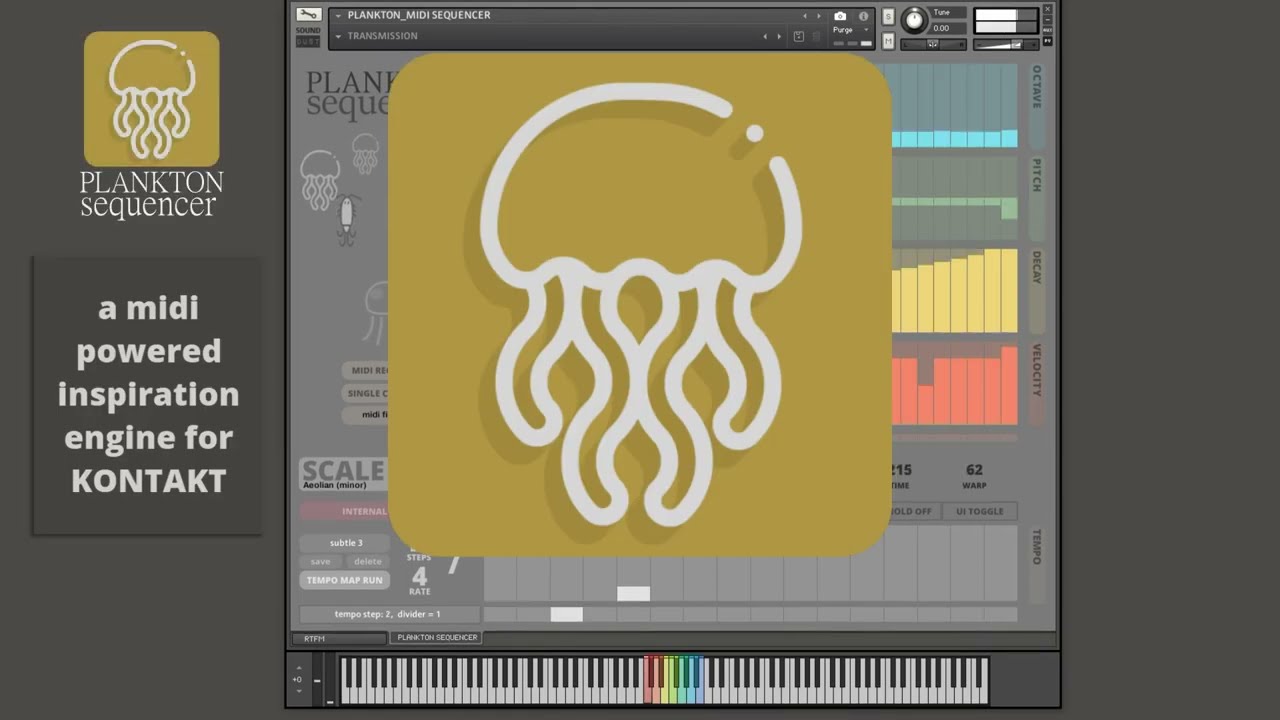Toggle highlighted white tempo grid cell
Image resolution: width=1280 pixels, height=720 pixels.
[x=633, y=594]
